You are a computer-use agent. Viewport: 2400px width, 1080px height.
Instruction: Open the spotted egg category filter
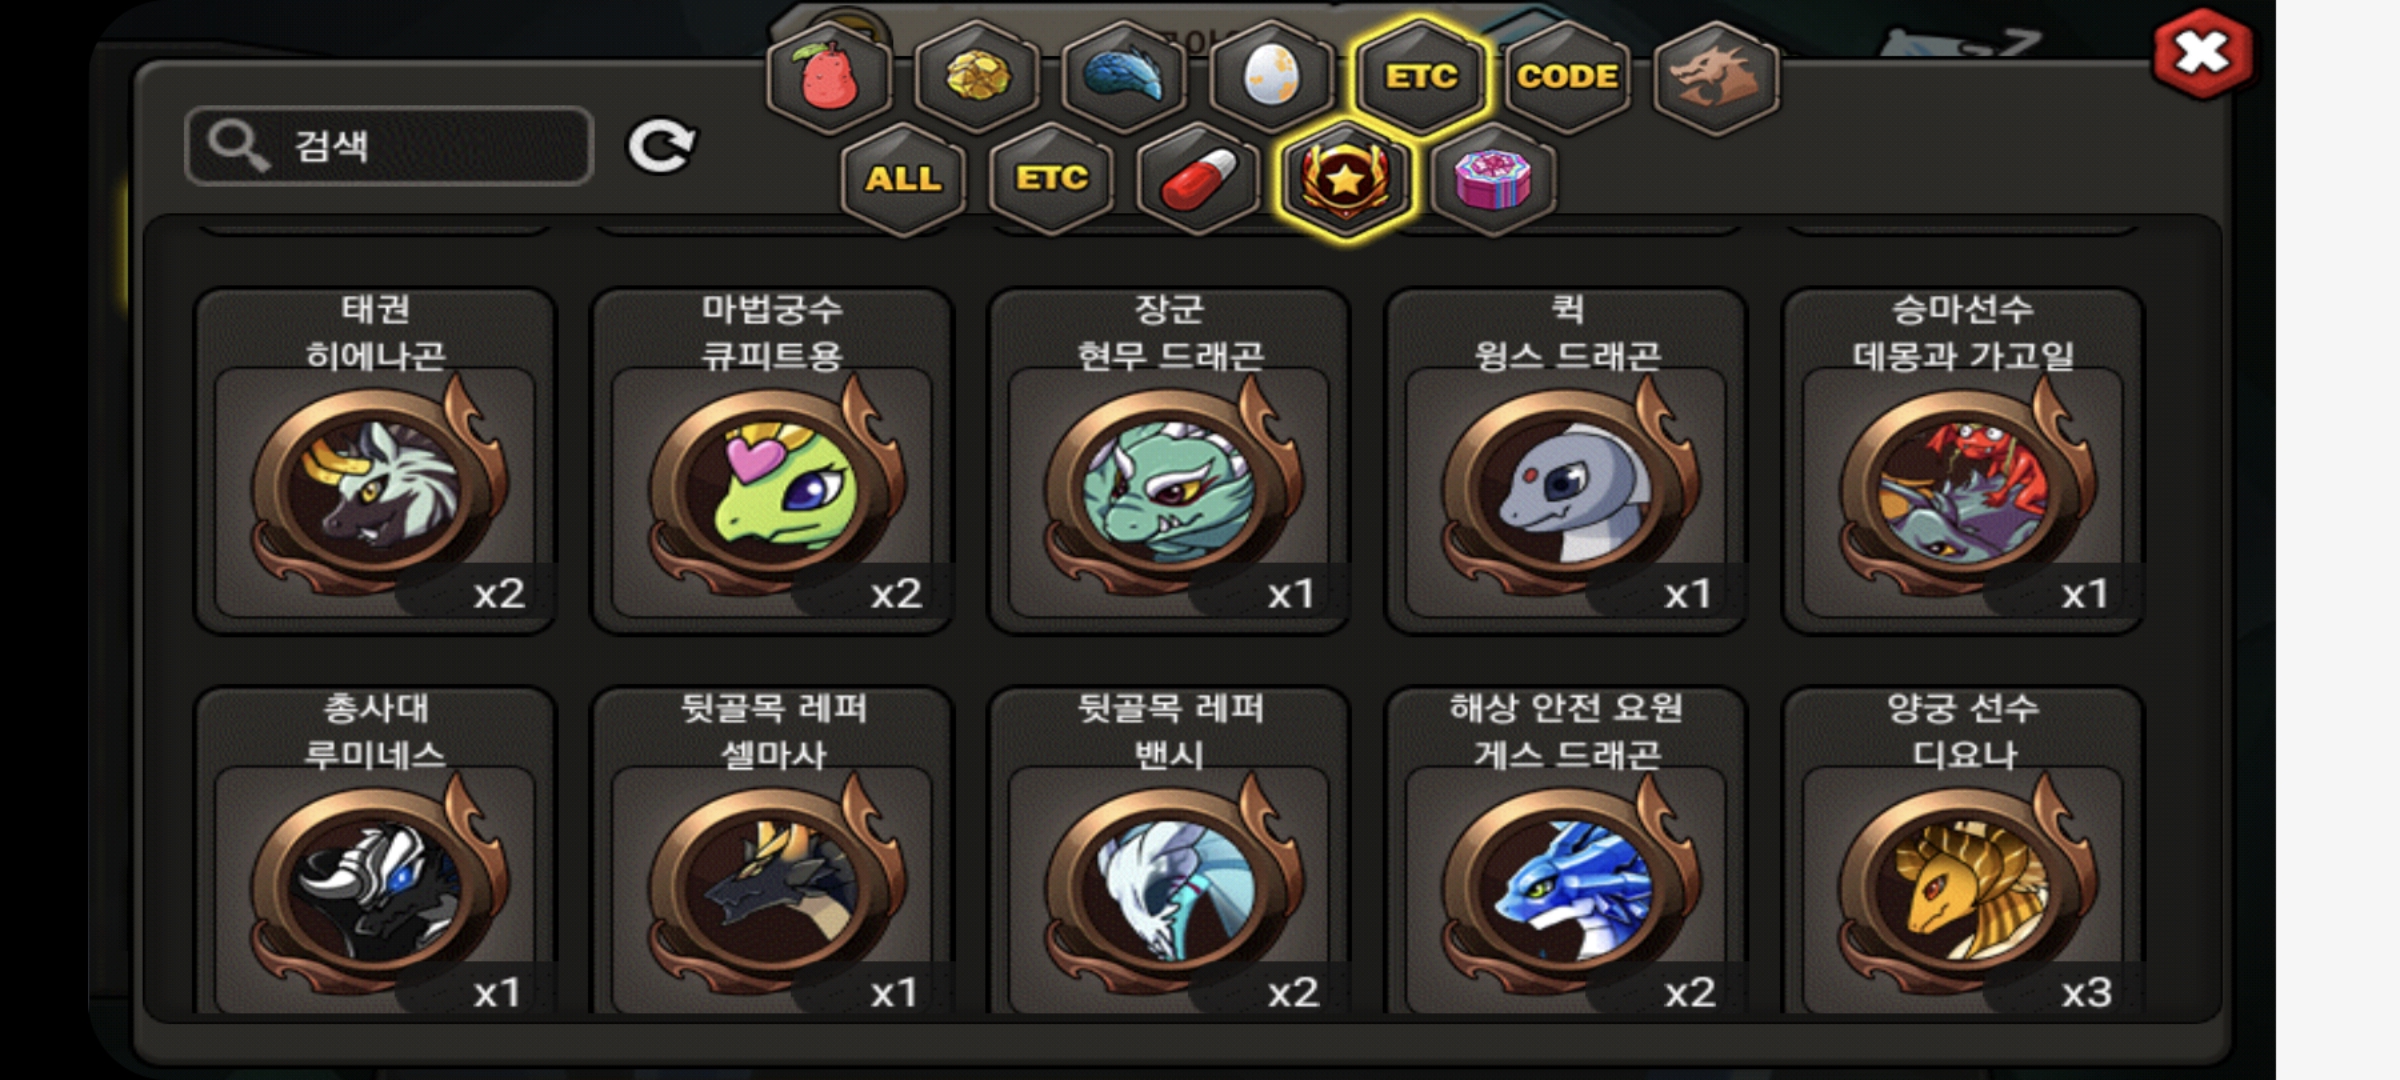pyautogui.click(x=1271, y=77)
